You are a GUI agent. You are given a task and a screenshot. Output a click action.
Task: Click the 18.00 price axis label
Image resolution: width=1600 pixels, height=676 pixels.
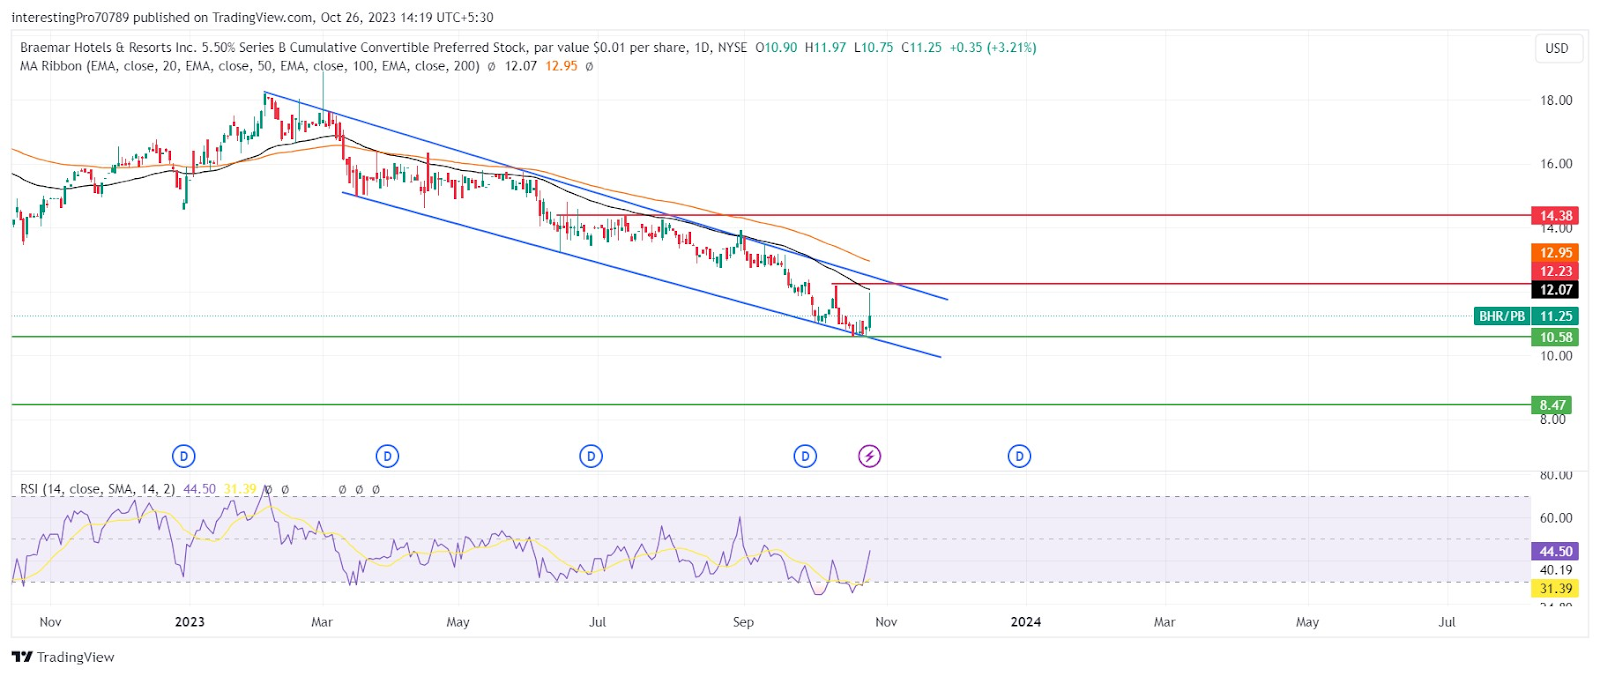click(x=1556, y=100)
